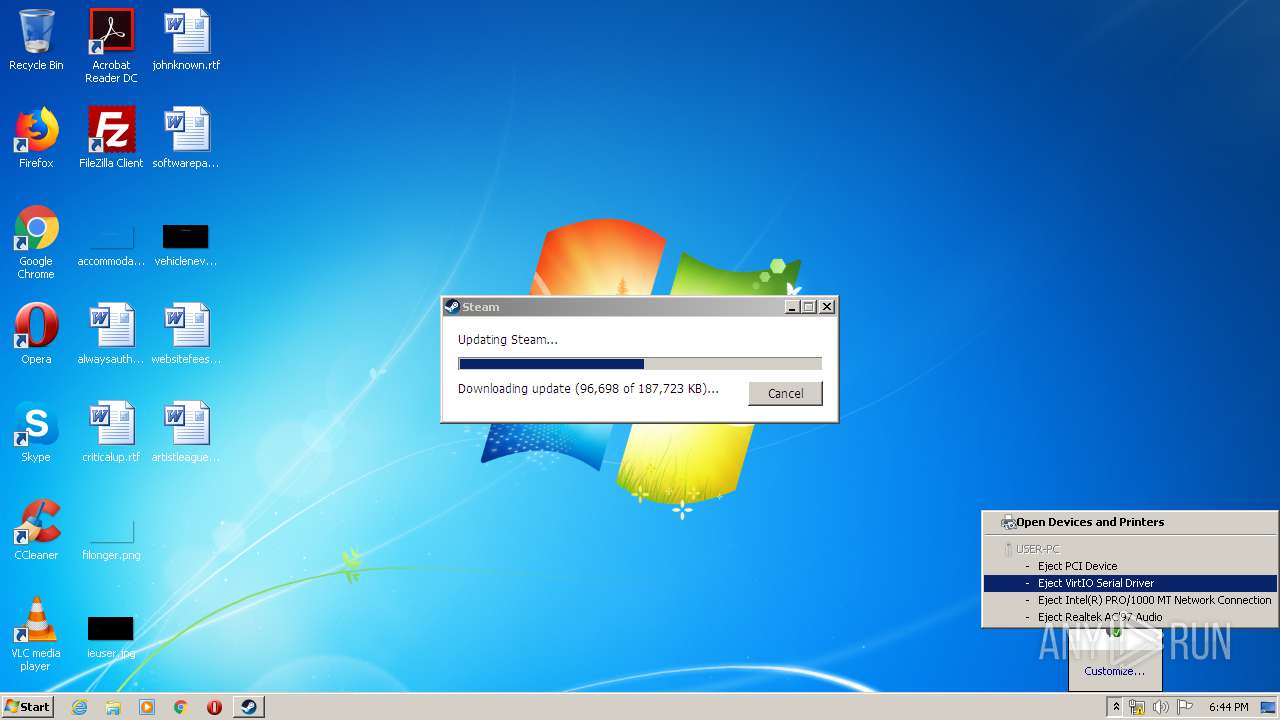The image size is (1280, 720).
Task: Open the Recycle Bin desktop icon
Action: click(36, 40)
